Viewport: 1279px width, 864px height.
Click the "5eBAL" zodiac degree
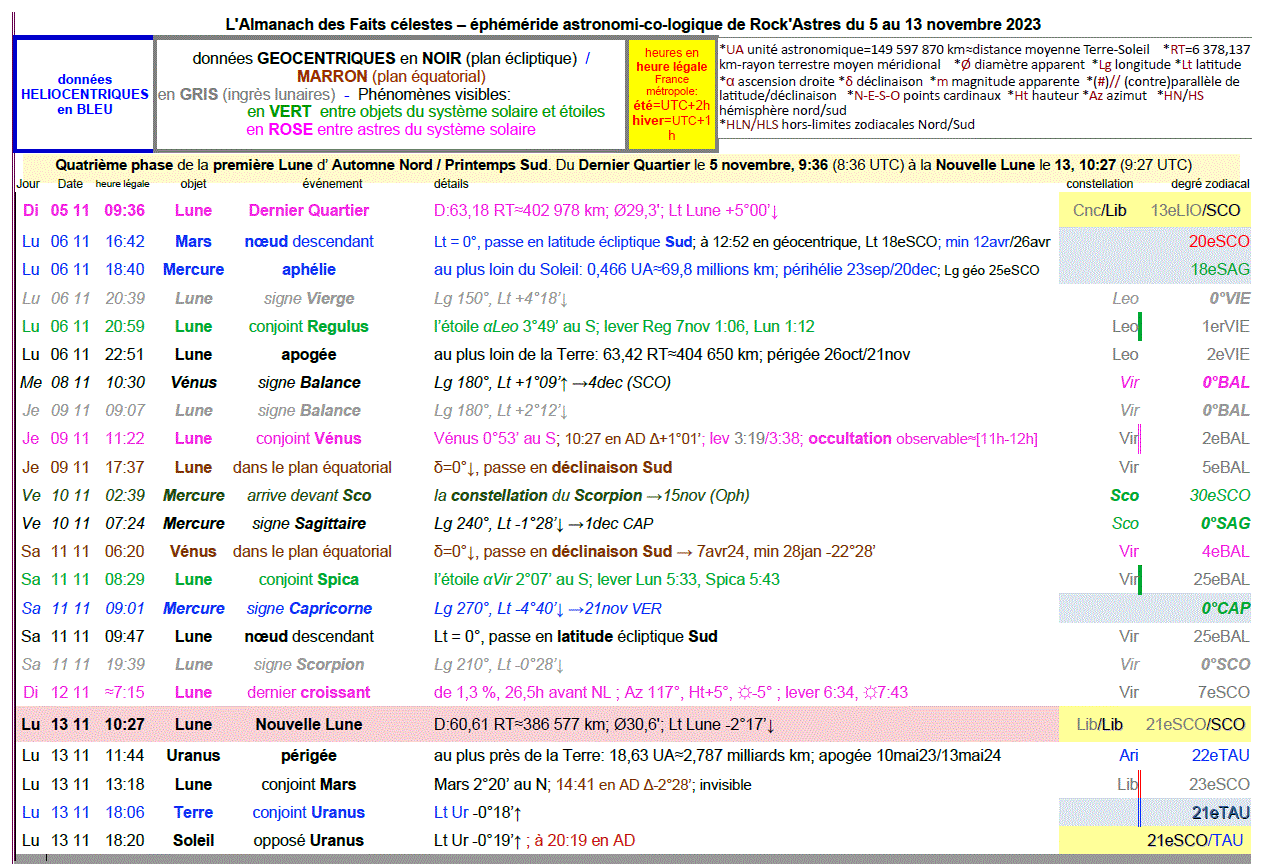click(x=1226, y=468)
